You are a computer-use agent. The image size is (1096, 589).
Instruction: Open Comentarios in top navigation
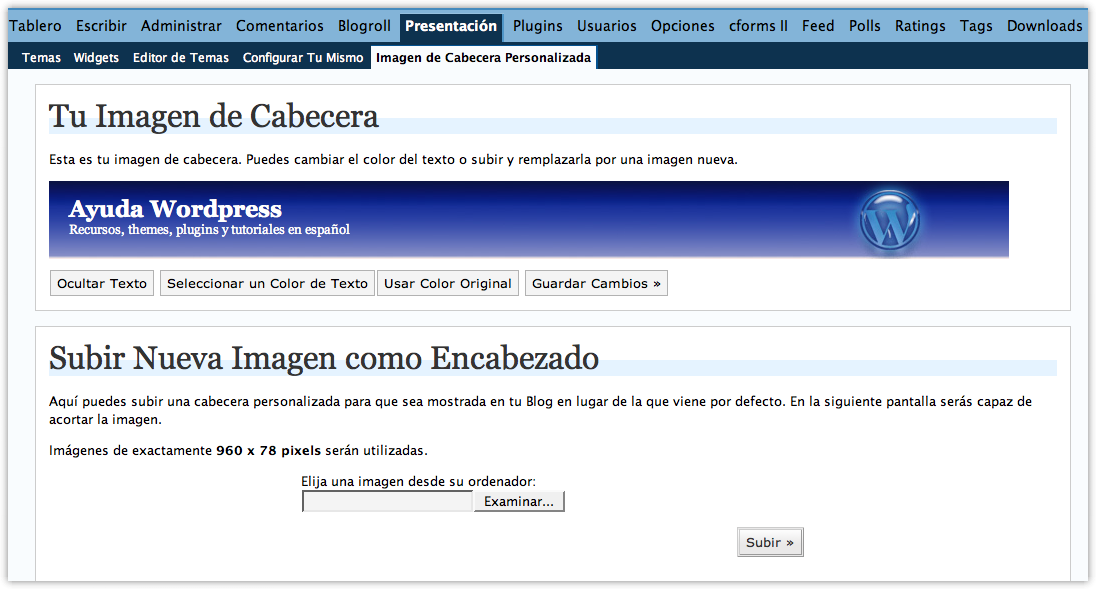pyautogui.click(x=280, y=26)
